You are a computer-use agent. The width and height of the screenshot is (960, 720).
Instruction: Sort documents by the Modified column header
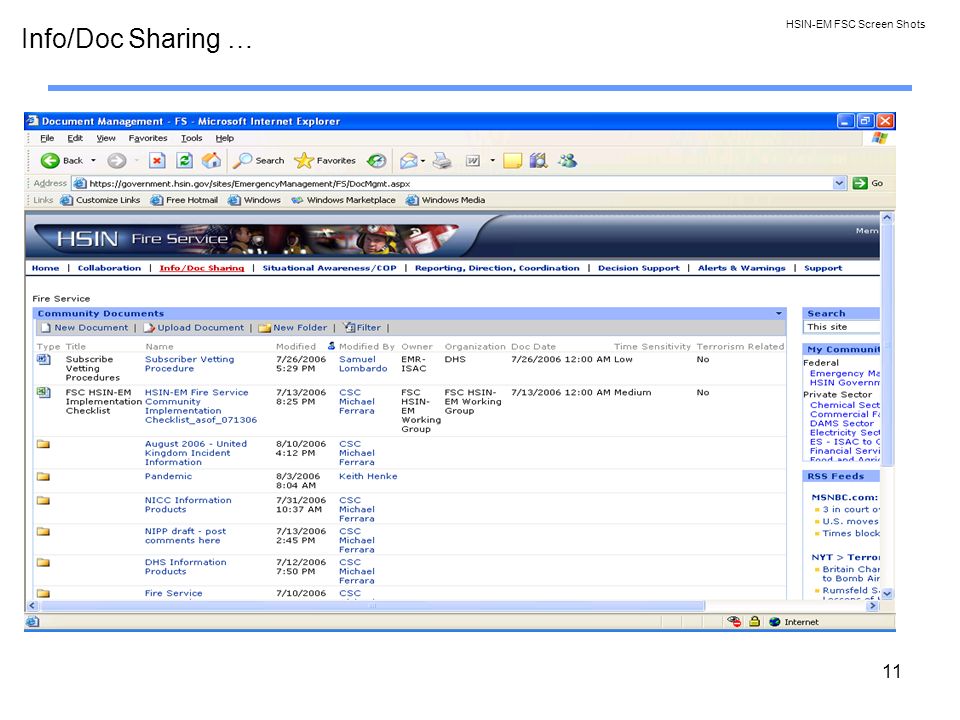[296, 347]
